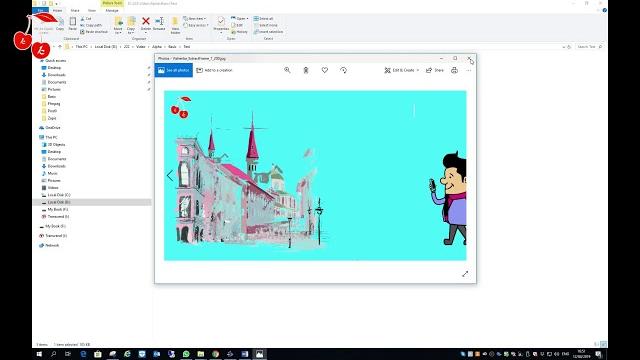Switch to the View ribbon tab
Viewport: 640px width, 360px height.
92,10
